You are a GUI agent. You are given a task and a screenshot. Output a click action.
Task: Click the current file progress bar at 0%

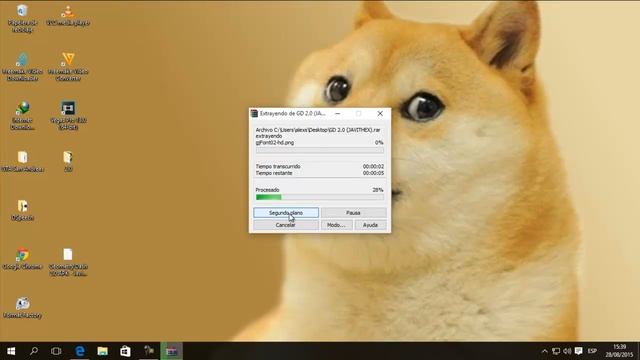[x=320, y=150]
